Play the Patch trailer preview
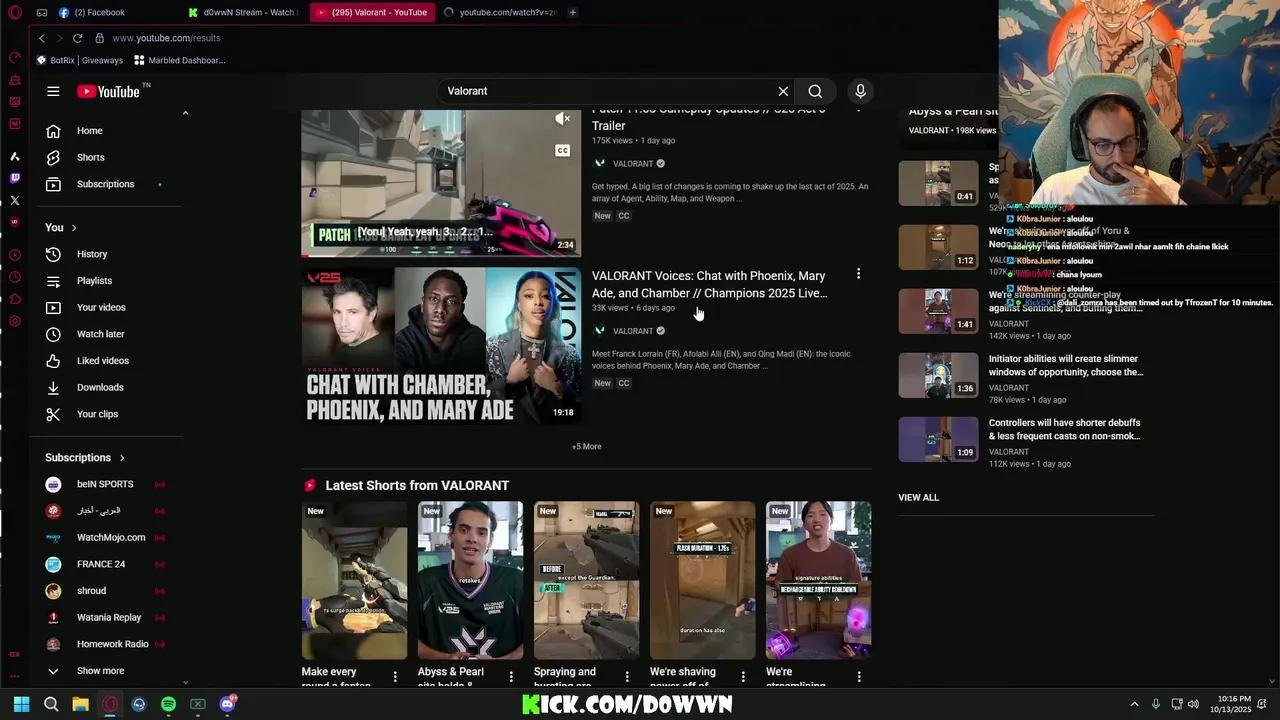Viewport: 1280px width, 720px height. [441, 183]
